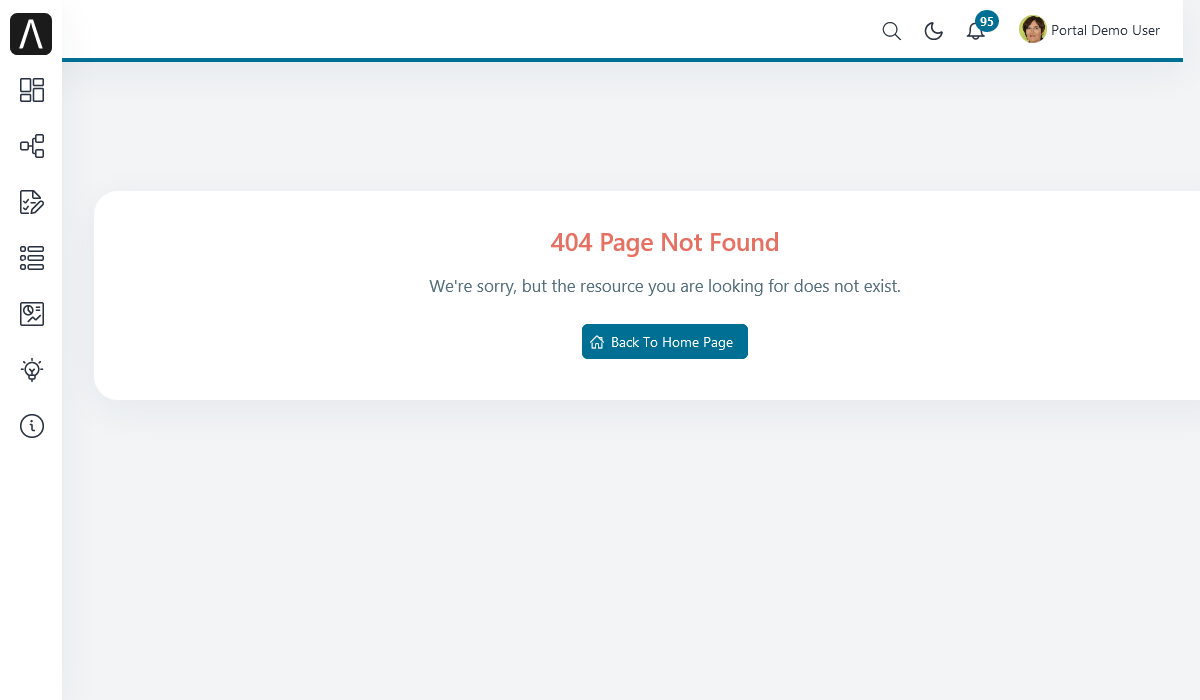The height and width of the screenshot is (700, 1200).
Task: Click the Back To Home Page button
Action: (x=665, y=341)
